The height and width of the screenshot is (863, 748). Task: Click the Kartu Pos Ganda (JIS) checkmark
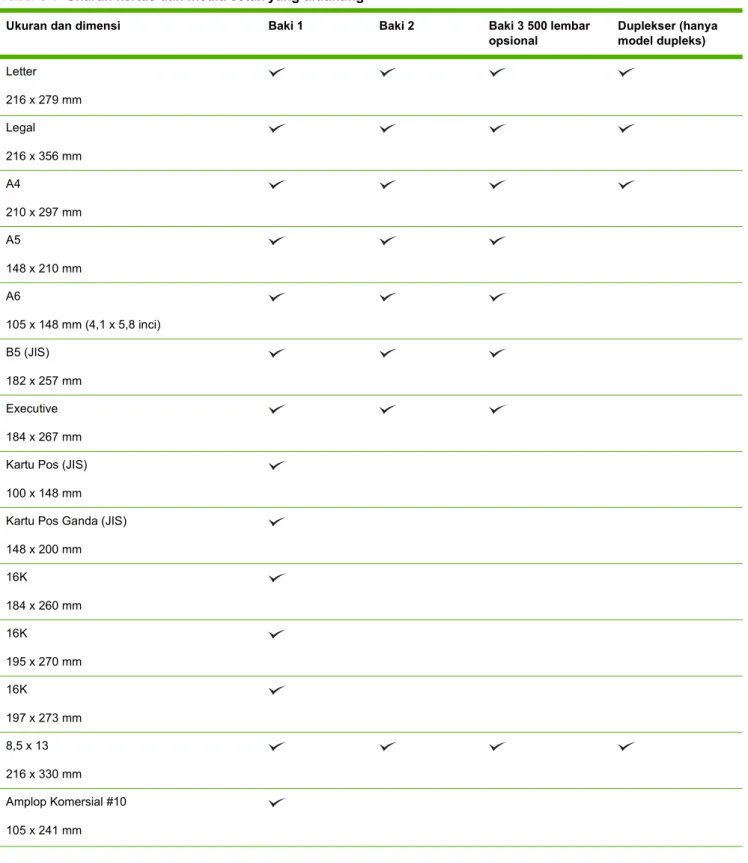pos(277,521)
